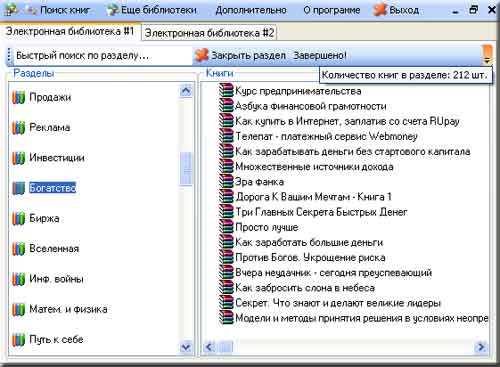Select Вчера неудачник - сегодня преуспевающий
This screenshot has width=500, height=367.
click(334, 273)
